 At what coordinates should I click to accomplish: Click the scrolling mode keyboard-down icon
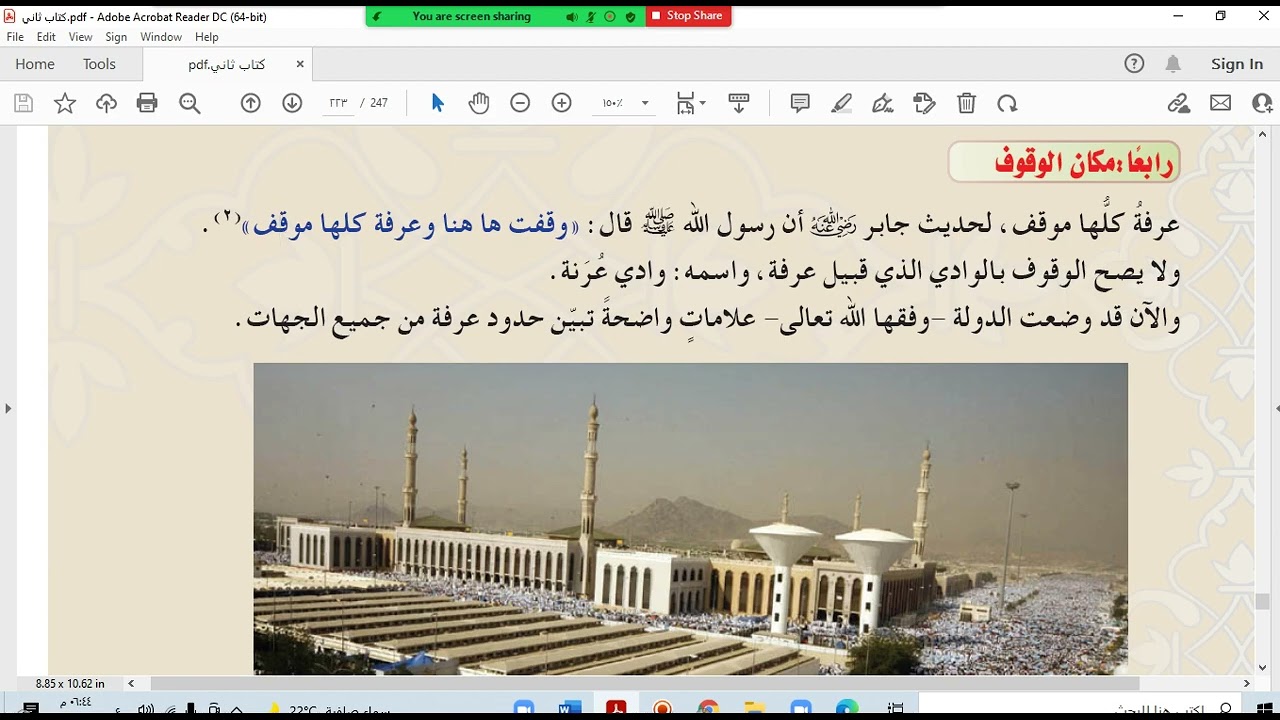coord(739,103)
